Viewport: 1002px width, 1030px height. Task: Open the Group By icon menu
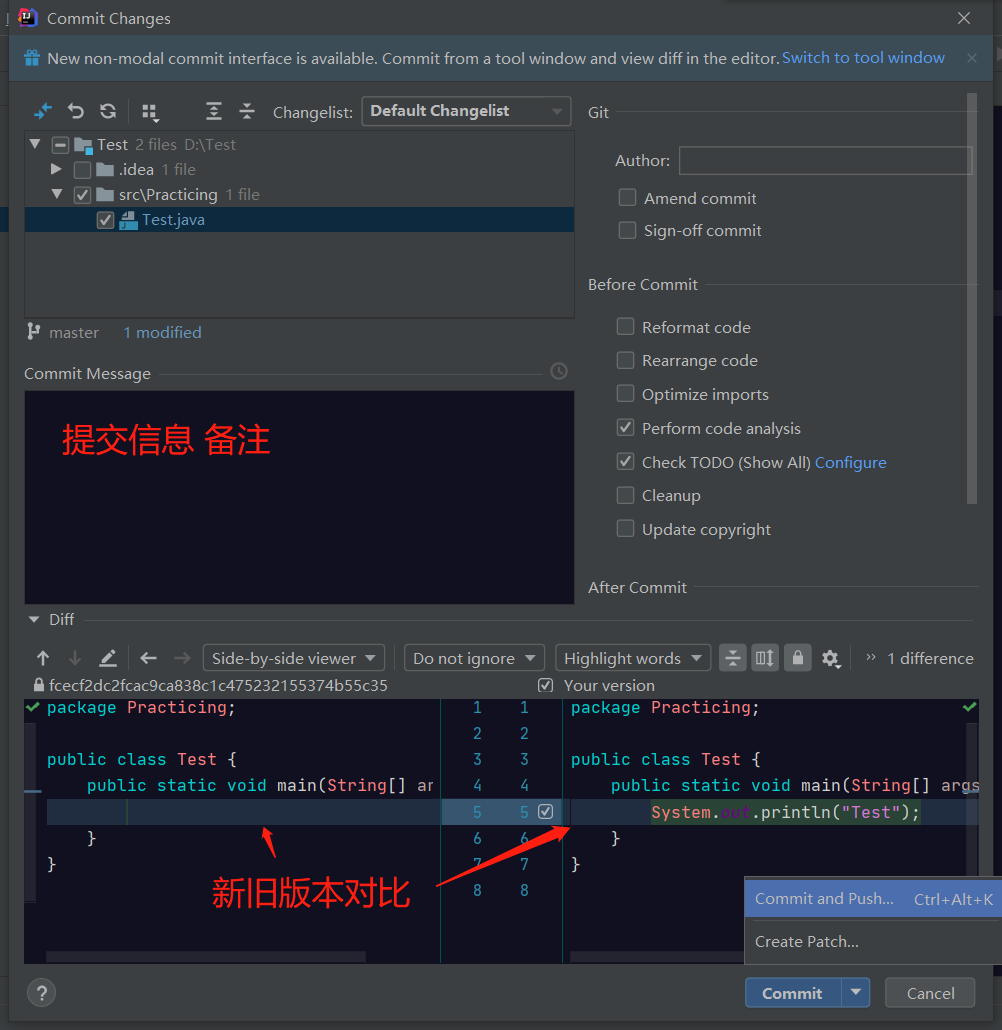150,112
